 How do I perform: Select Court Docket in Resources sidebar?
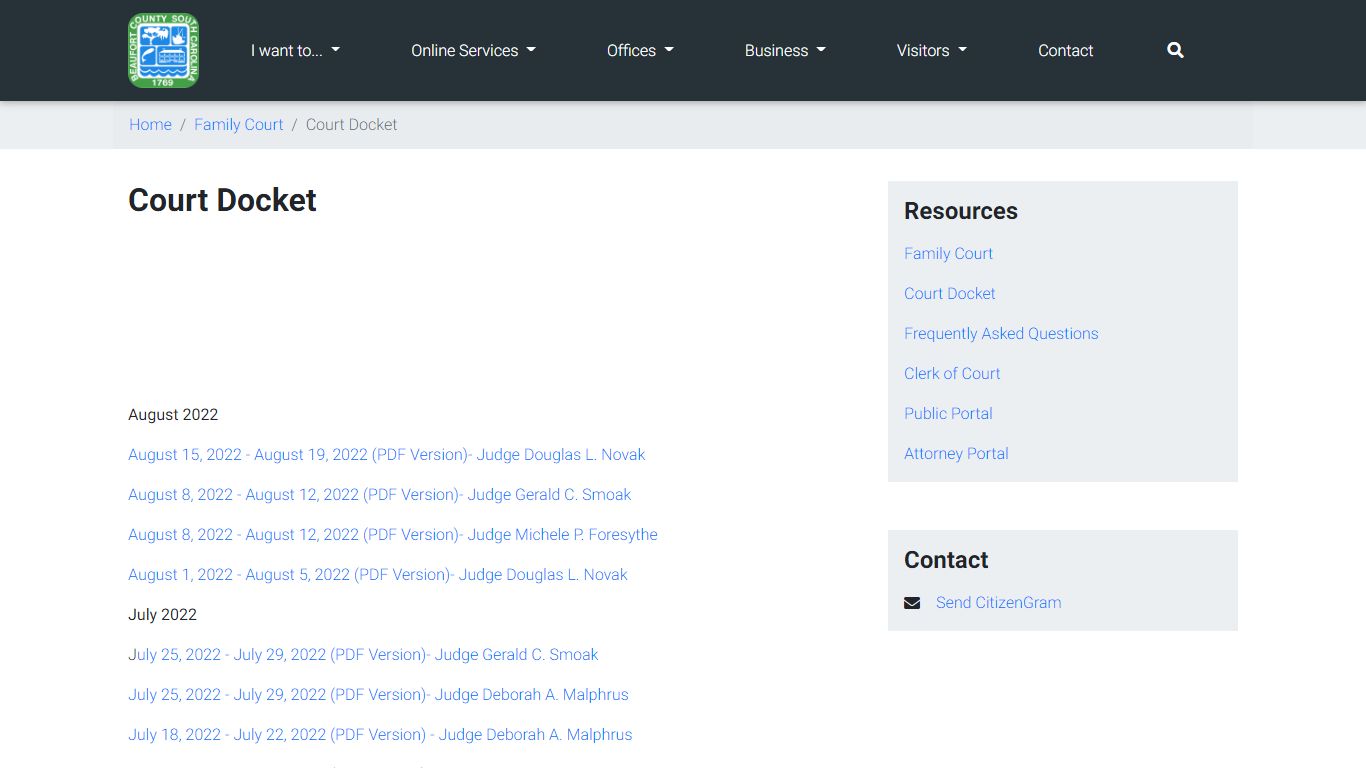pyautogui.click(x=950, y=294)
